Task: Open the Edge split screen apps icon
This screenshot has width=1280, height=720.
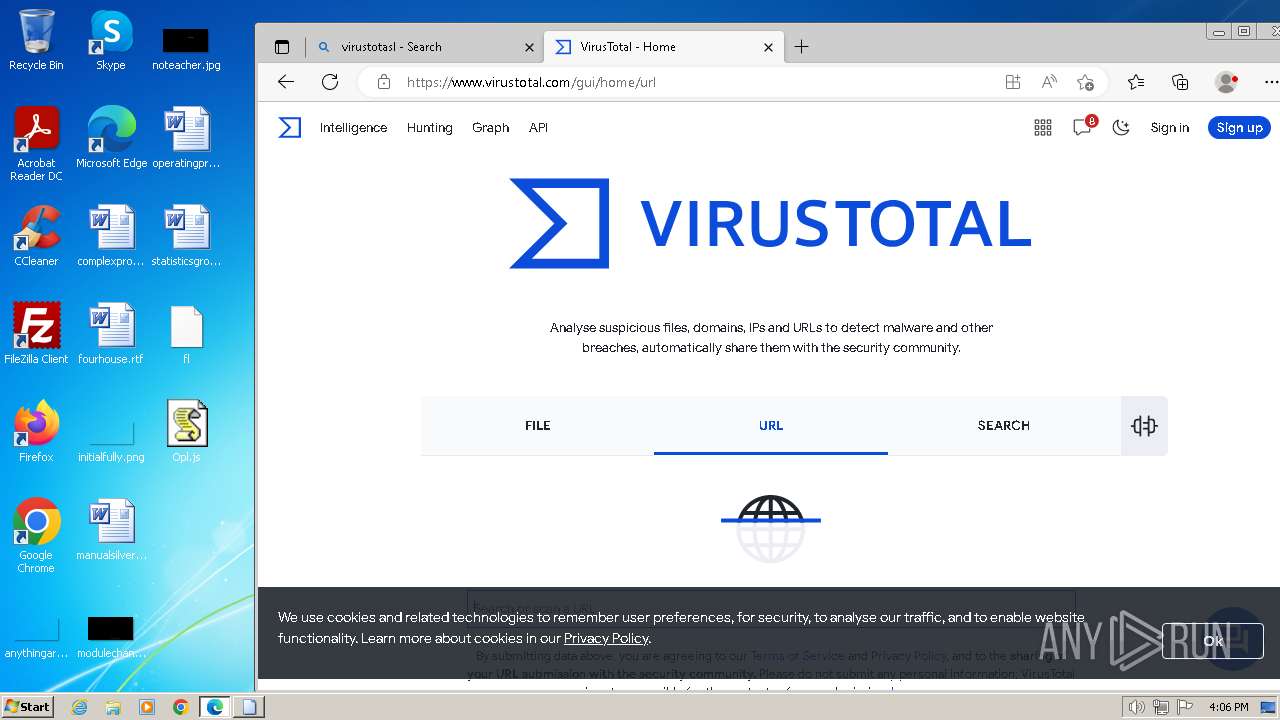Action: (1013, 82)
